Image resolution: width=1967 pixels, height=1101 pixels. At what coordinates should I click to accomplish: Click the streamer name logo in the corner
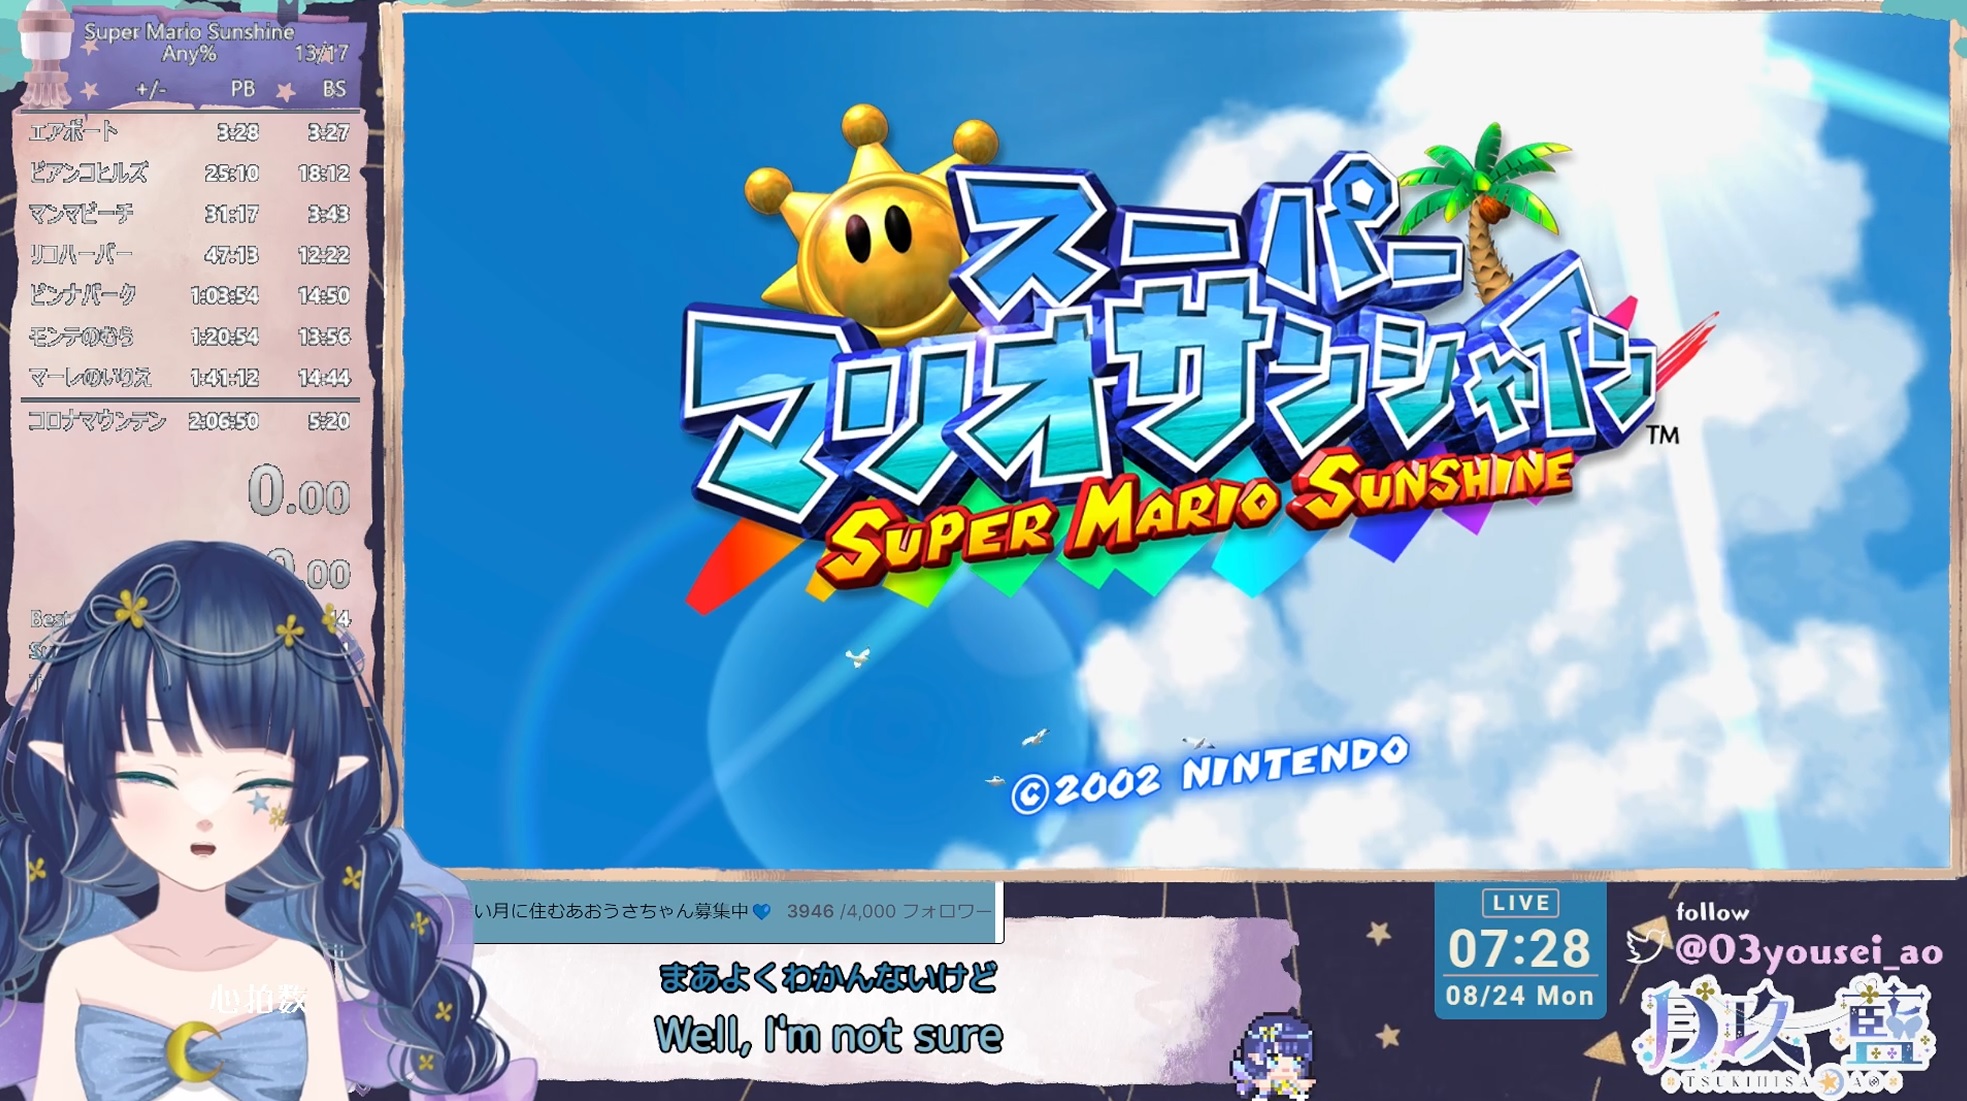coord(1785,1038)
